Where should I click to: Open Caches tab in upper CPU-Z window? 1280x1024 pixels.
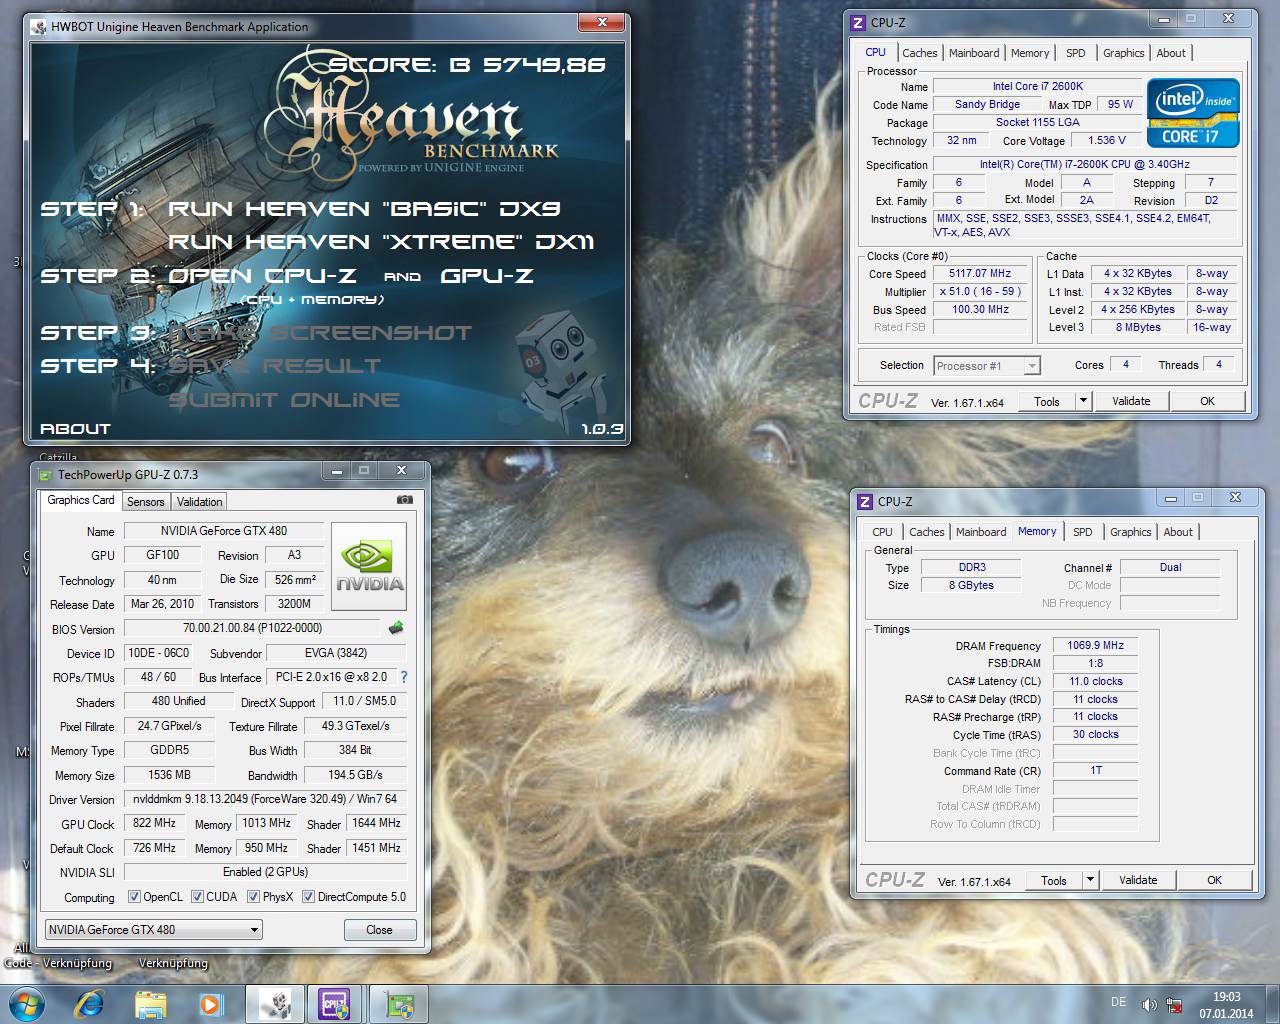click(920, 54)
